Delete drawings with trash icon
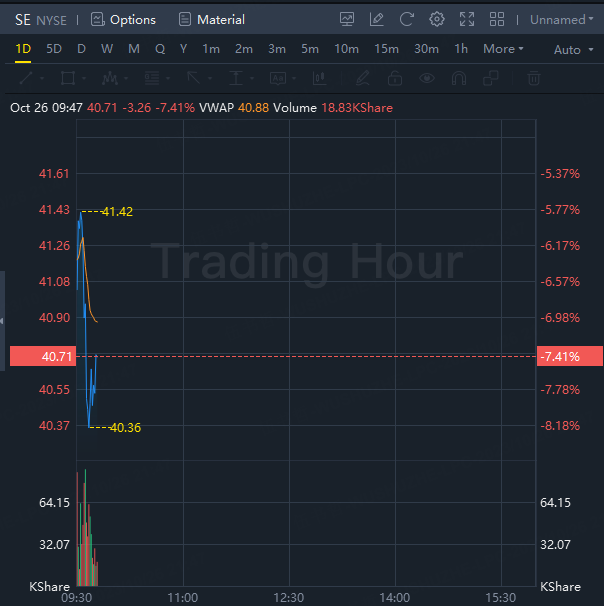Viewport: 604px width, 606px height. 534,78
